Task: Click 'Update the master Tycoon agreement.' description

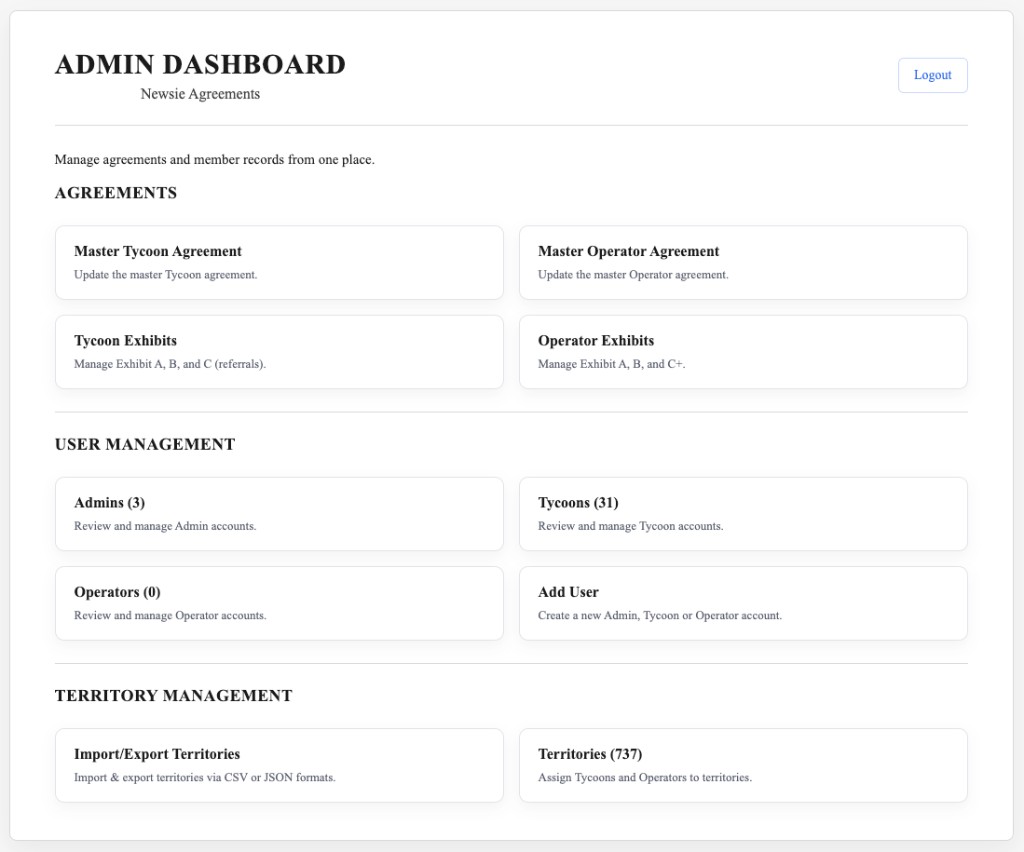Action: click(165, 275)
